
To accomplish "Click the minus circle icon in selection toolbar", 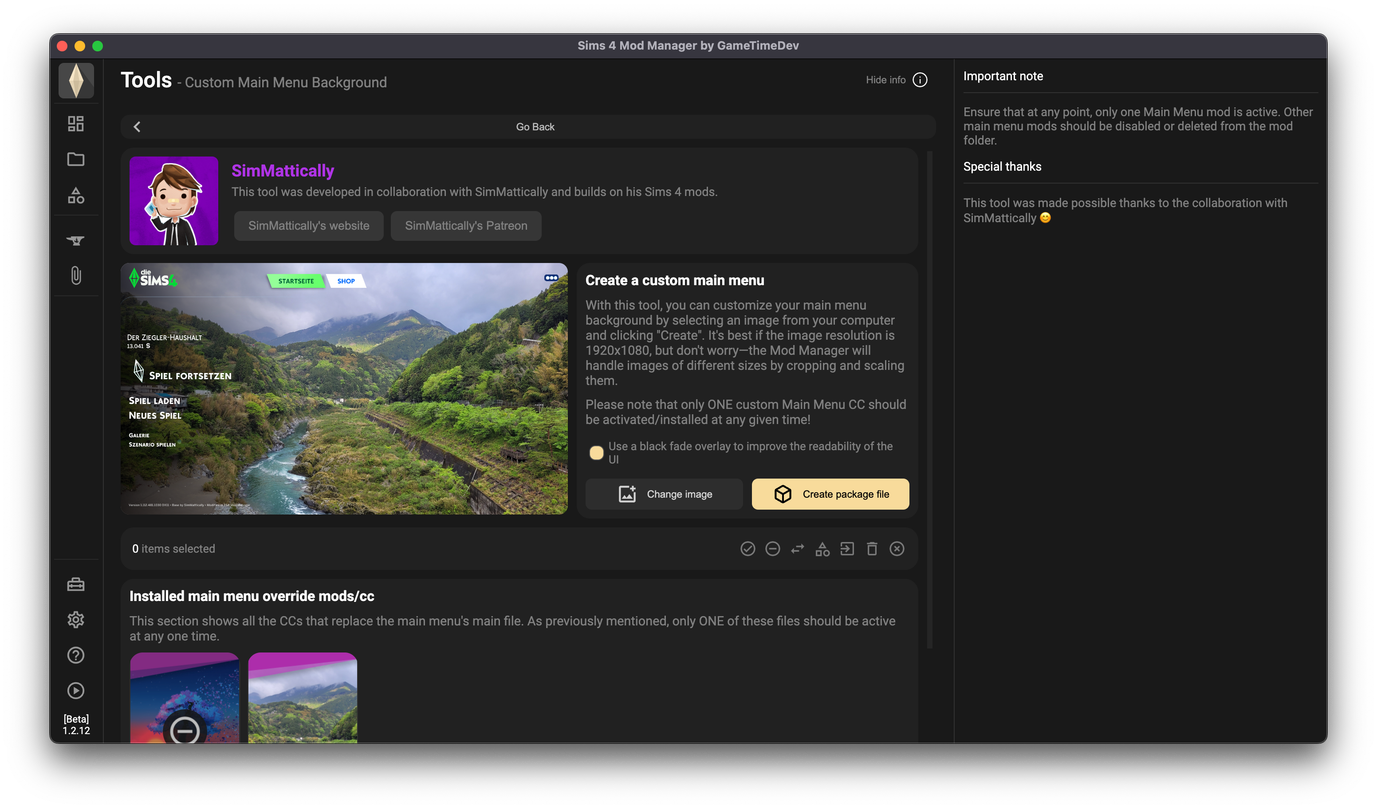I will [x=773, y=549].
